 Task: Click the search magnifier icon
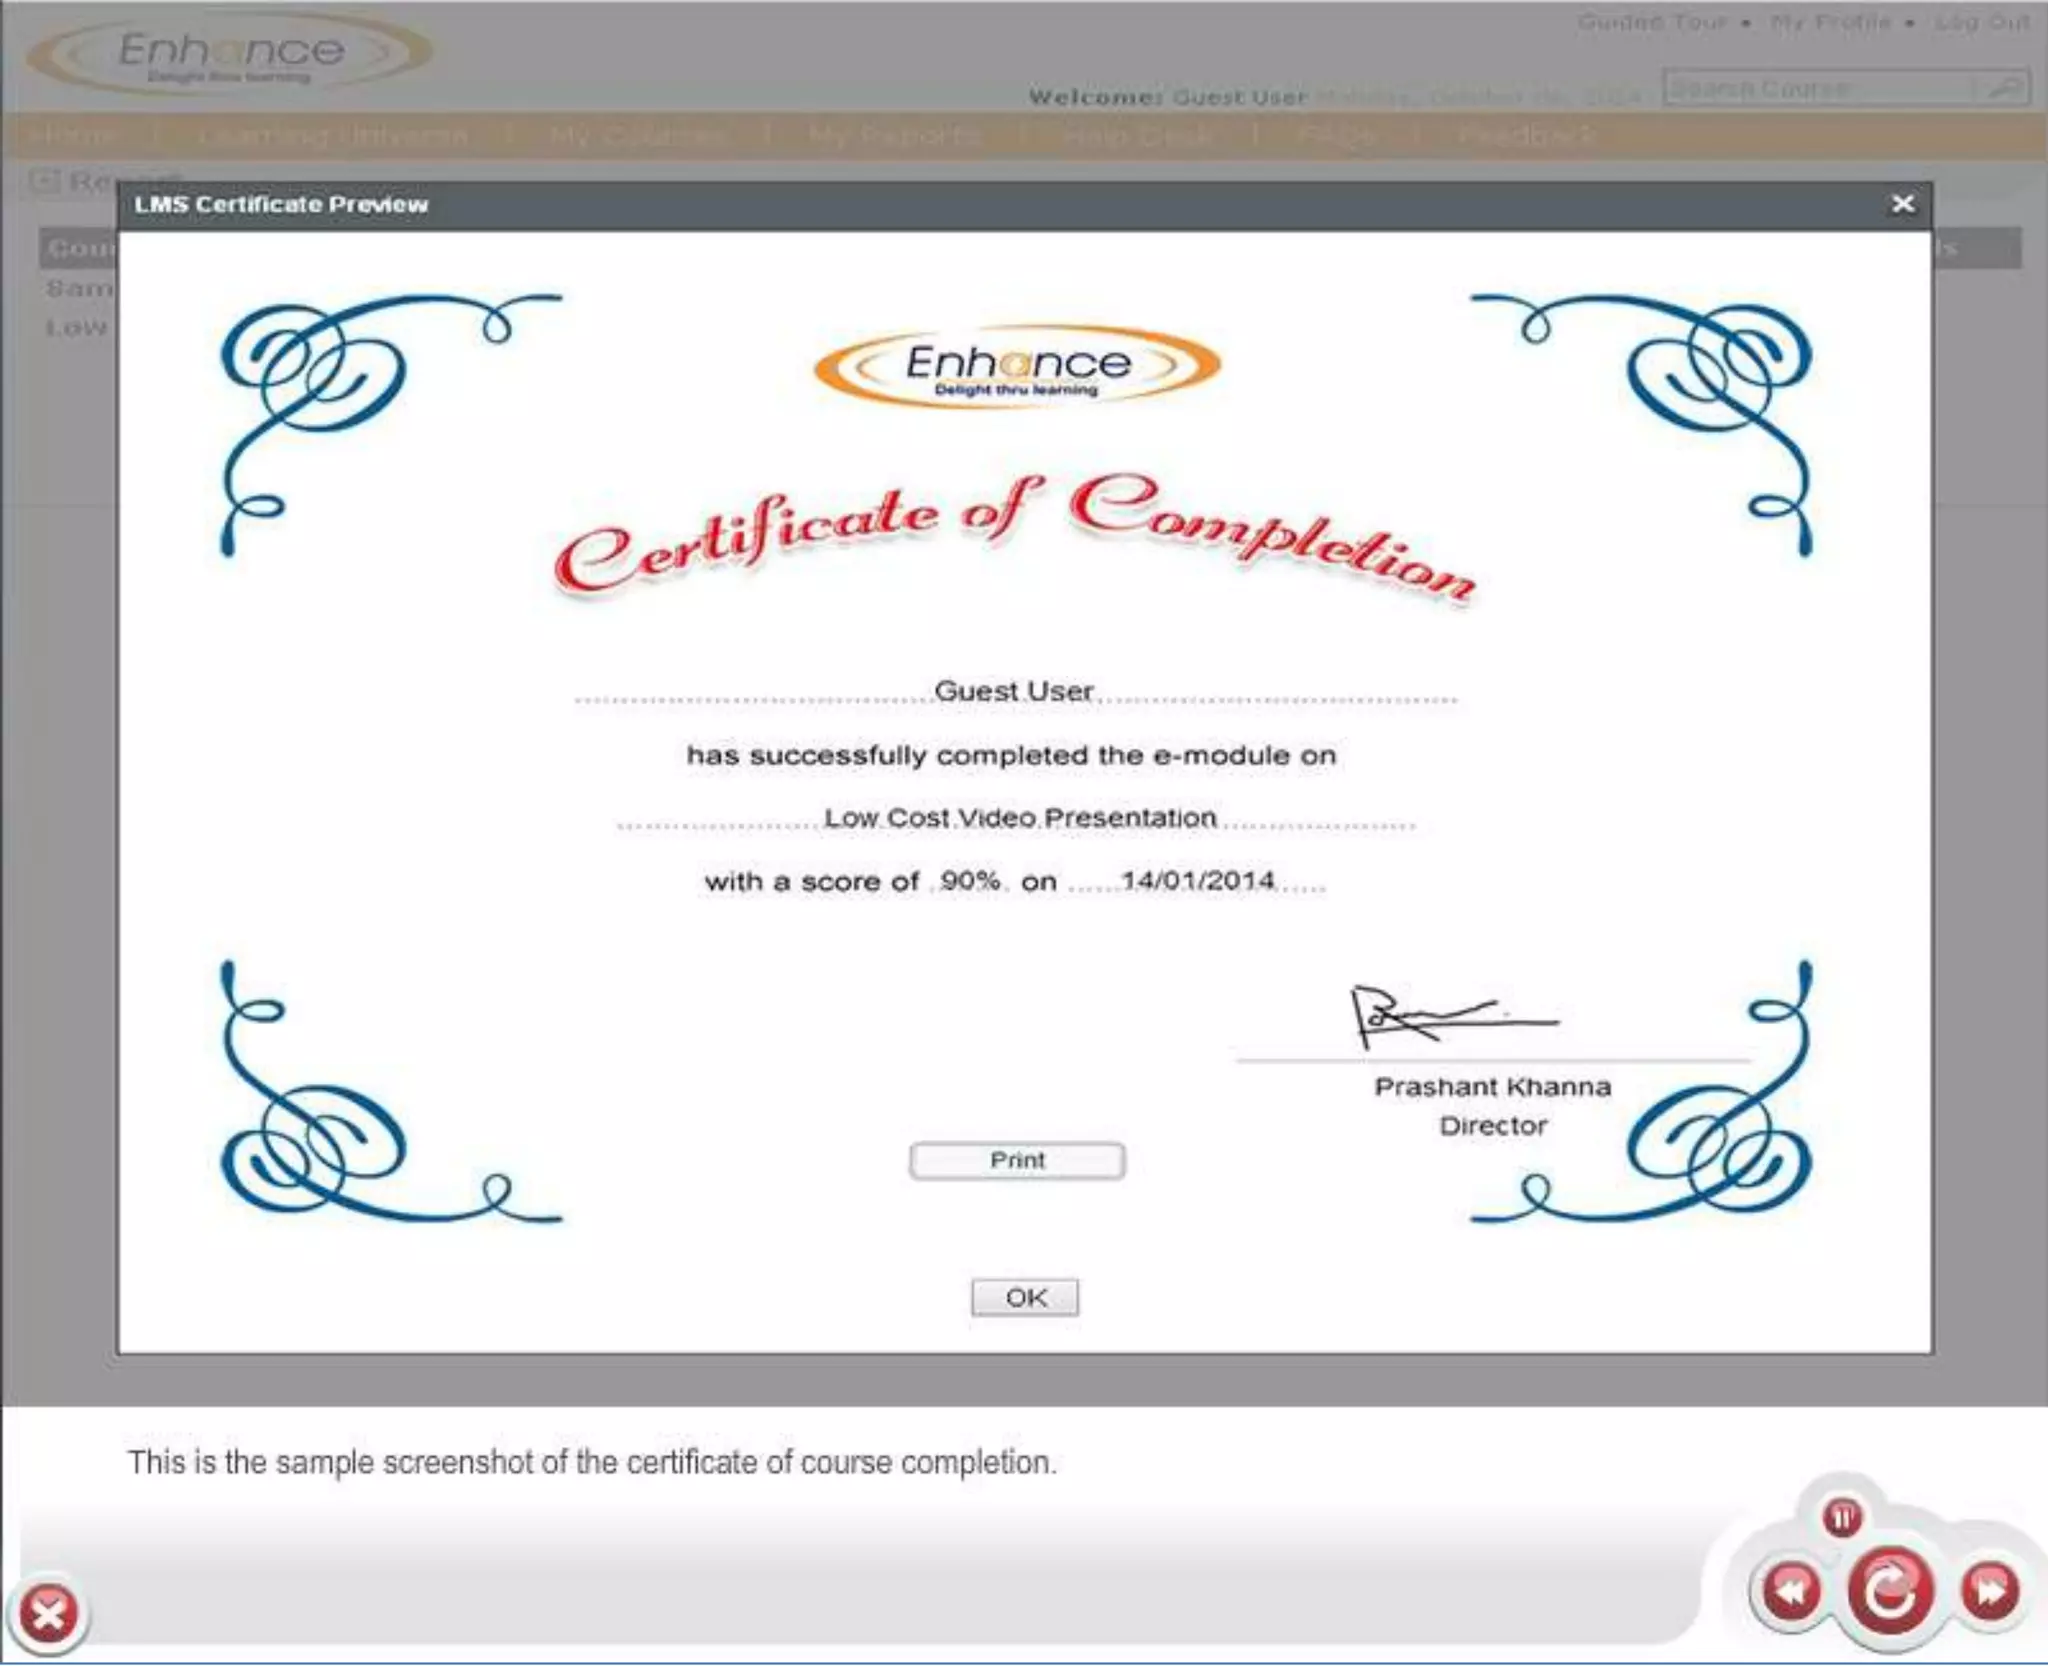tap(2003, 88)
